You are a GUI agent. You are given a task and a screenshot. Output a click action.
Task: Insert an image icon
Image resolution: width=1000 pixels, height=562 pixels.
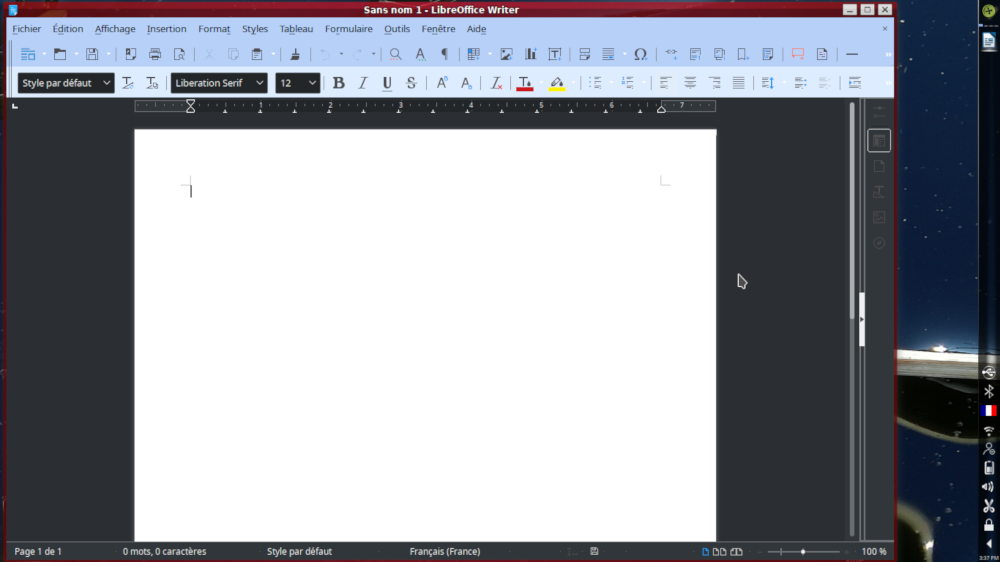[x=506, y=54]
